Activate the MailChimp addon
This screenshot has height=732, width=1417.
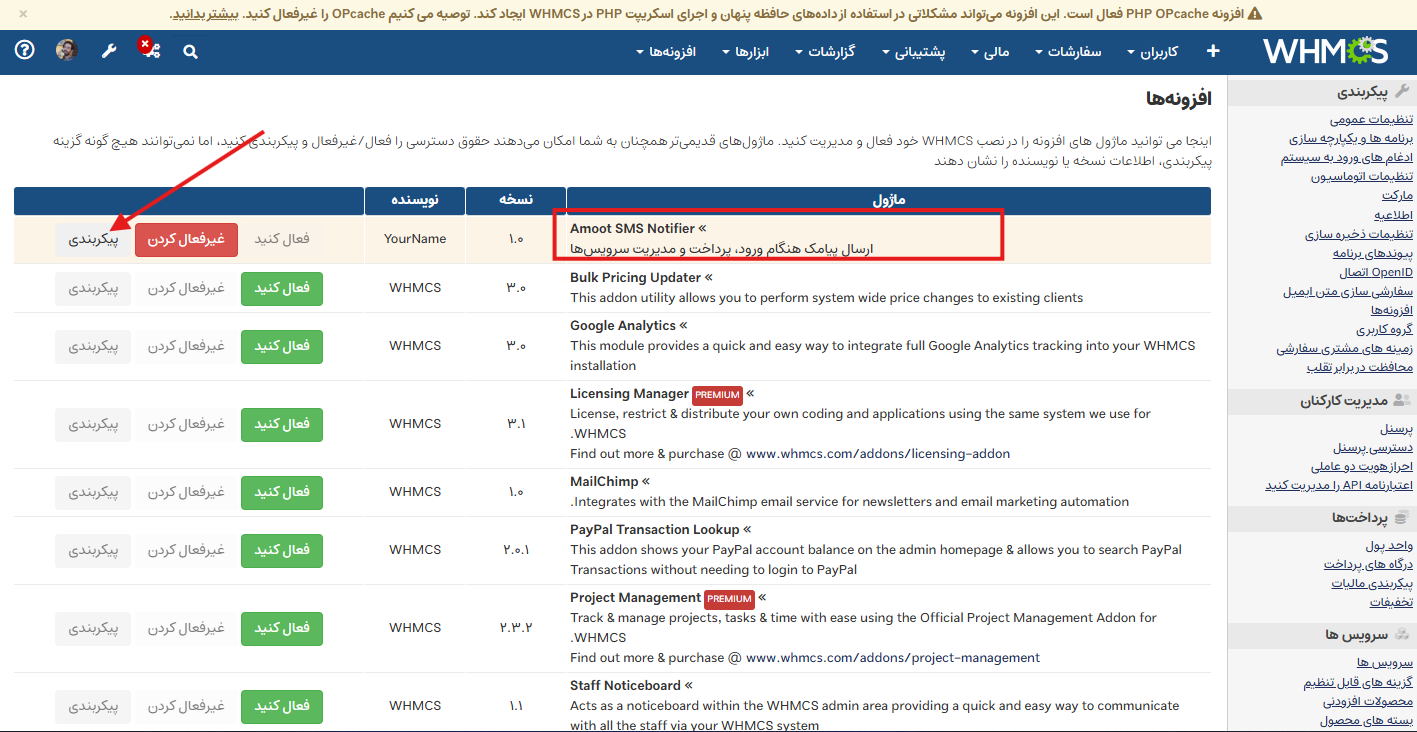pyautogui.click(x=282, y=492)
